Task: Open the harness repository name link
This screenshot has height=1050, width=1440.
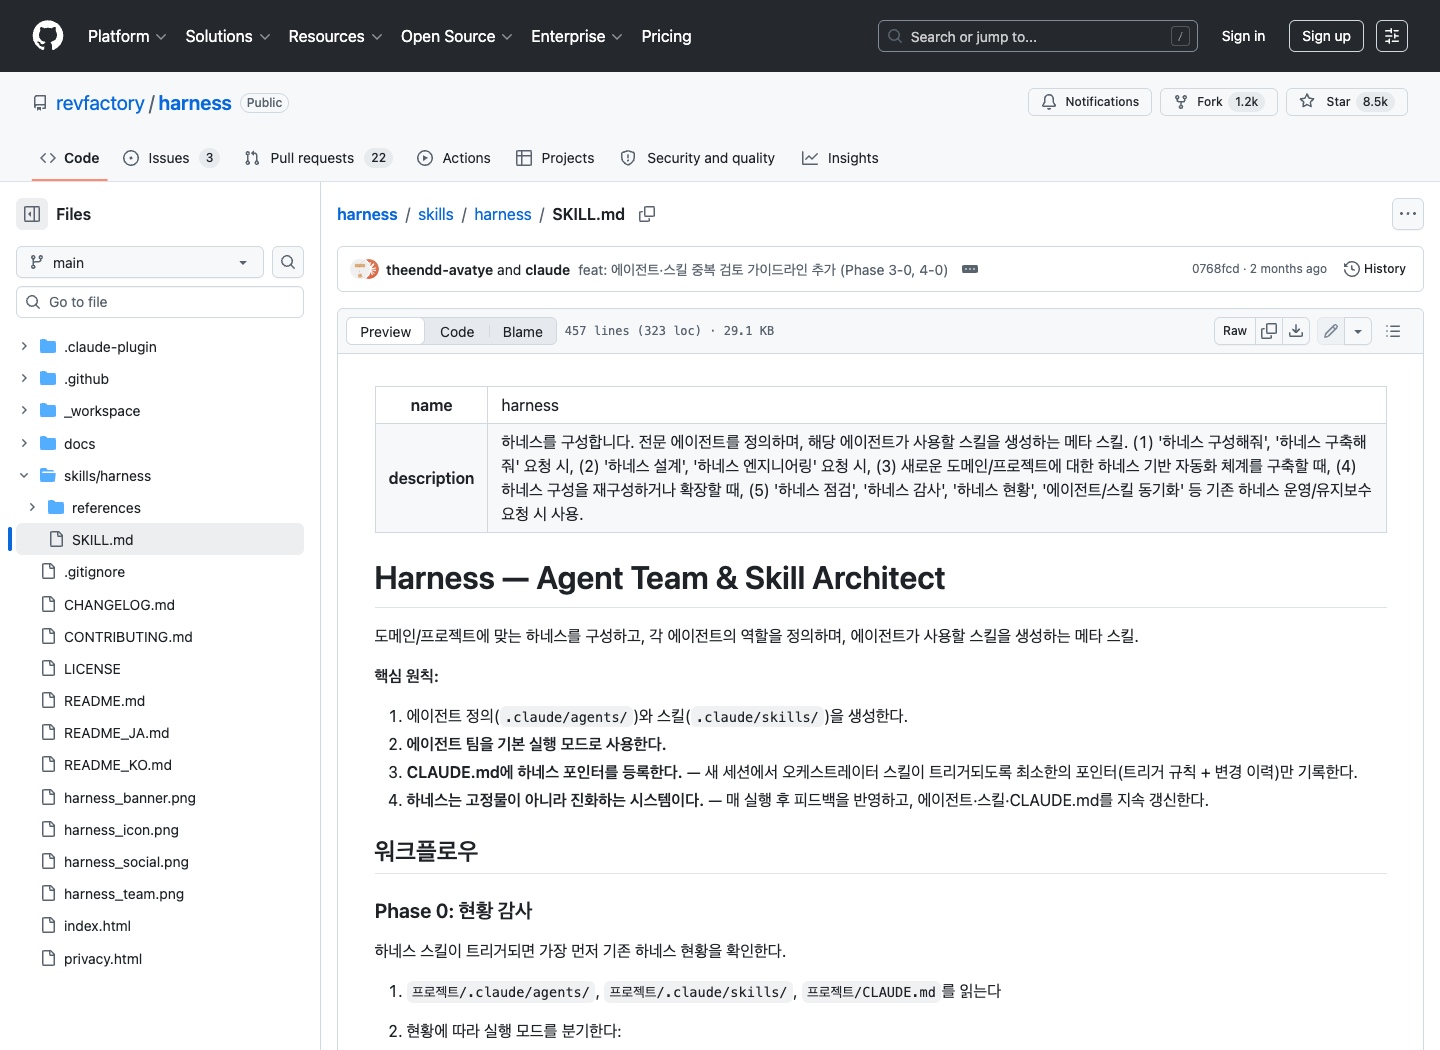Action: pyautogui.click(x=195, y=103)
